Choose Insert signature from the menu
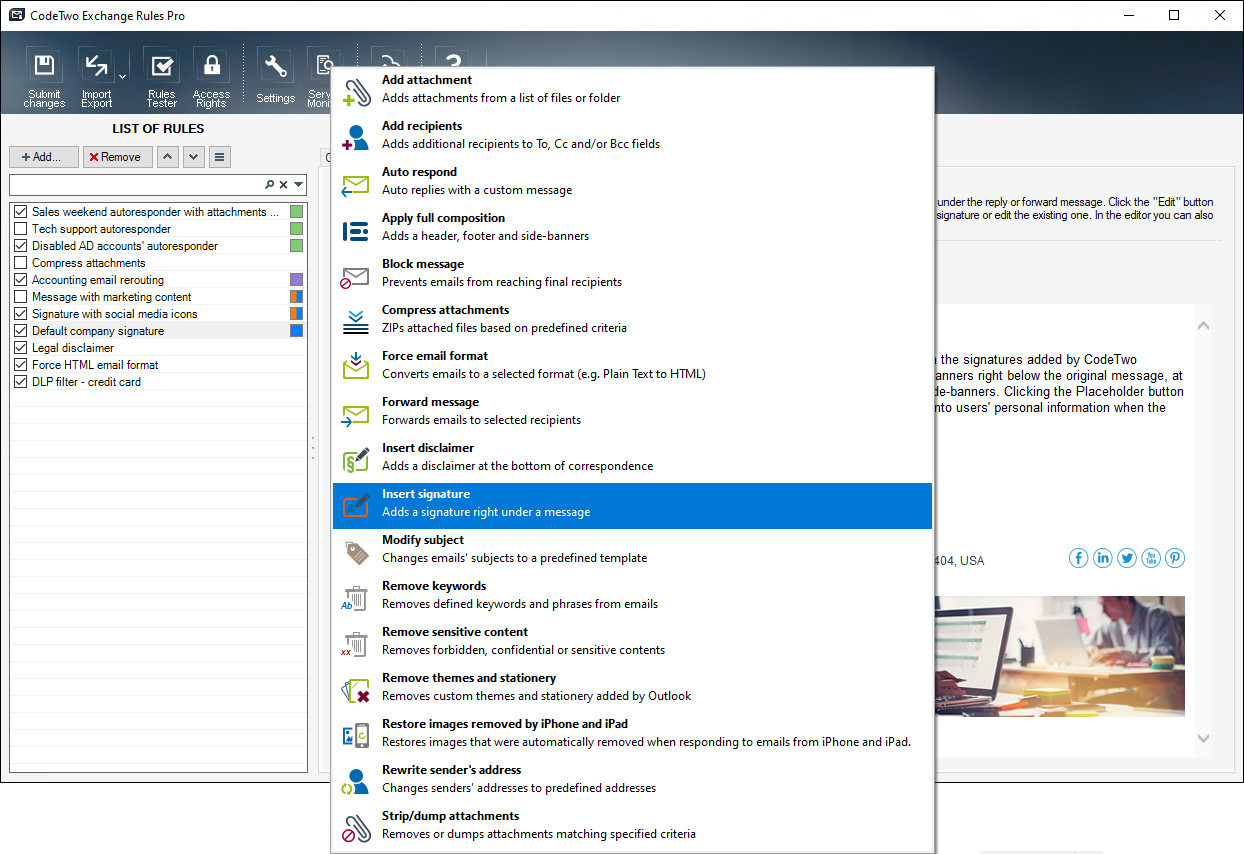 pos(632,506)
